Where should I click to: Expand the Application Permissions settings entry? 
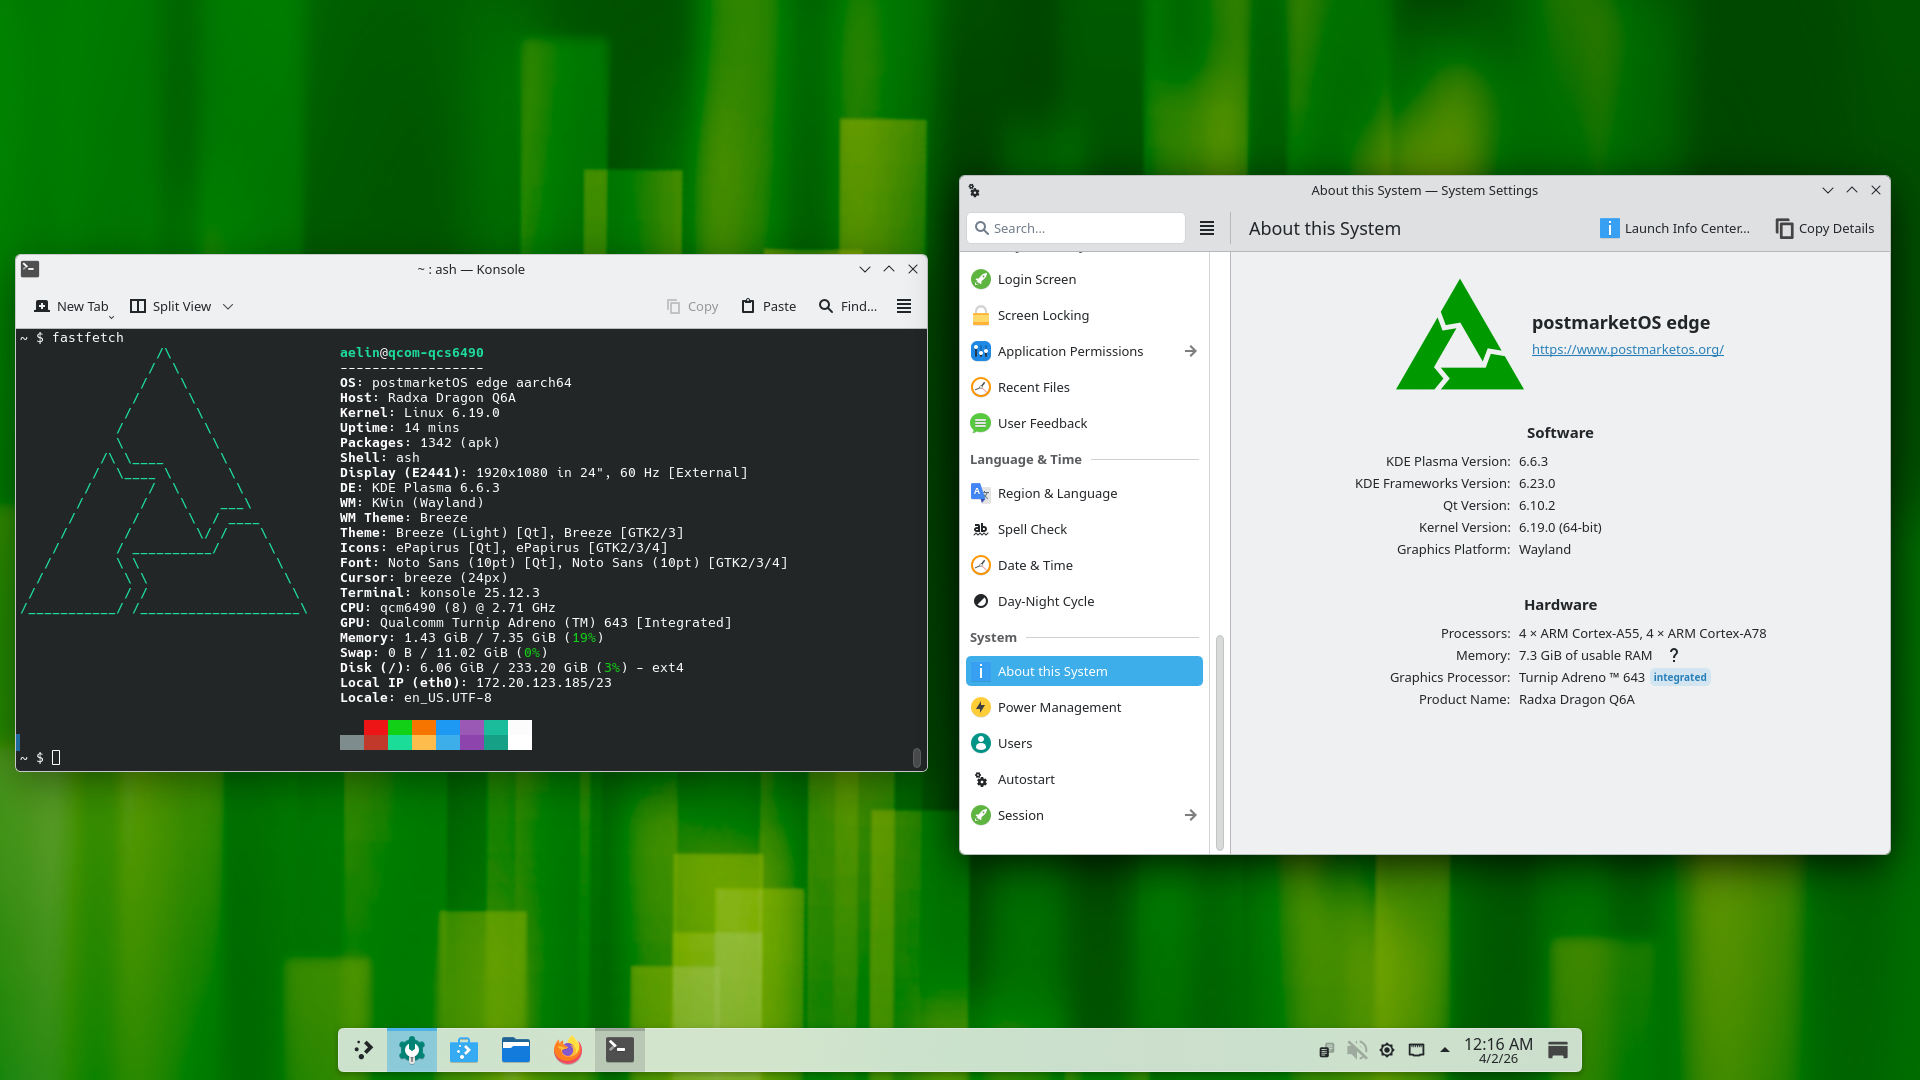click(1190, 351)
